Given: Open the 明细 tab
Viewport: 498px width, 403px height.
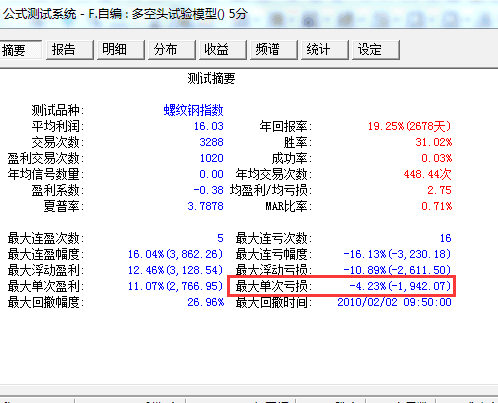Looking at the screenshot, I should pyautogui.click(x=121, y=50).
